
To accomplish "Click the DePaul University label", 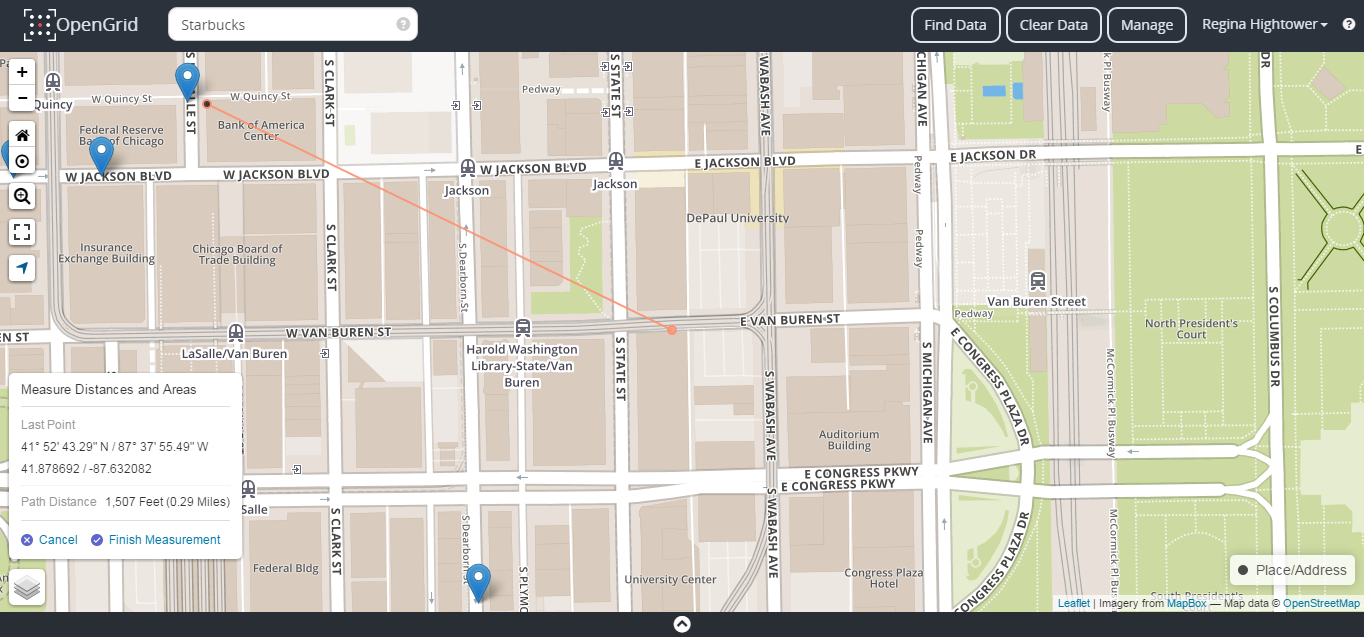I will [x=737, y=218].
